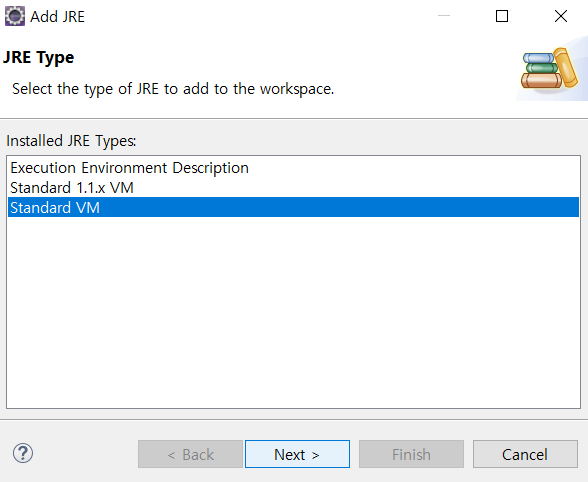Minimize the Add JRE dialog
588x482 pixels.
pyautogui.click(x=444, y=16)
